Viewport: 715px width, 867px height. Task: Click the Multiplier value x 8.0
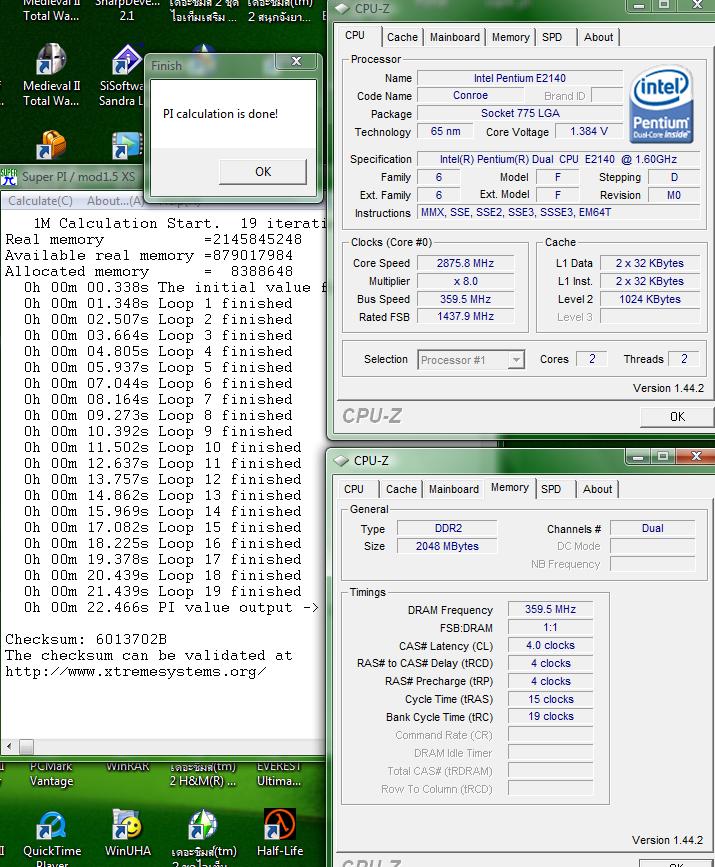[465, 281]
